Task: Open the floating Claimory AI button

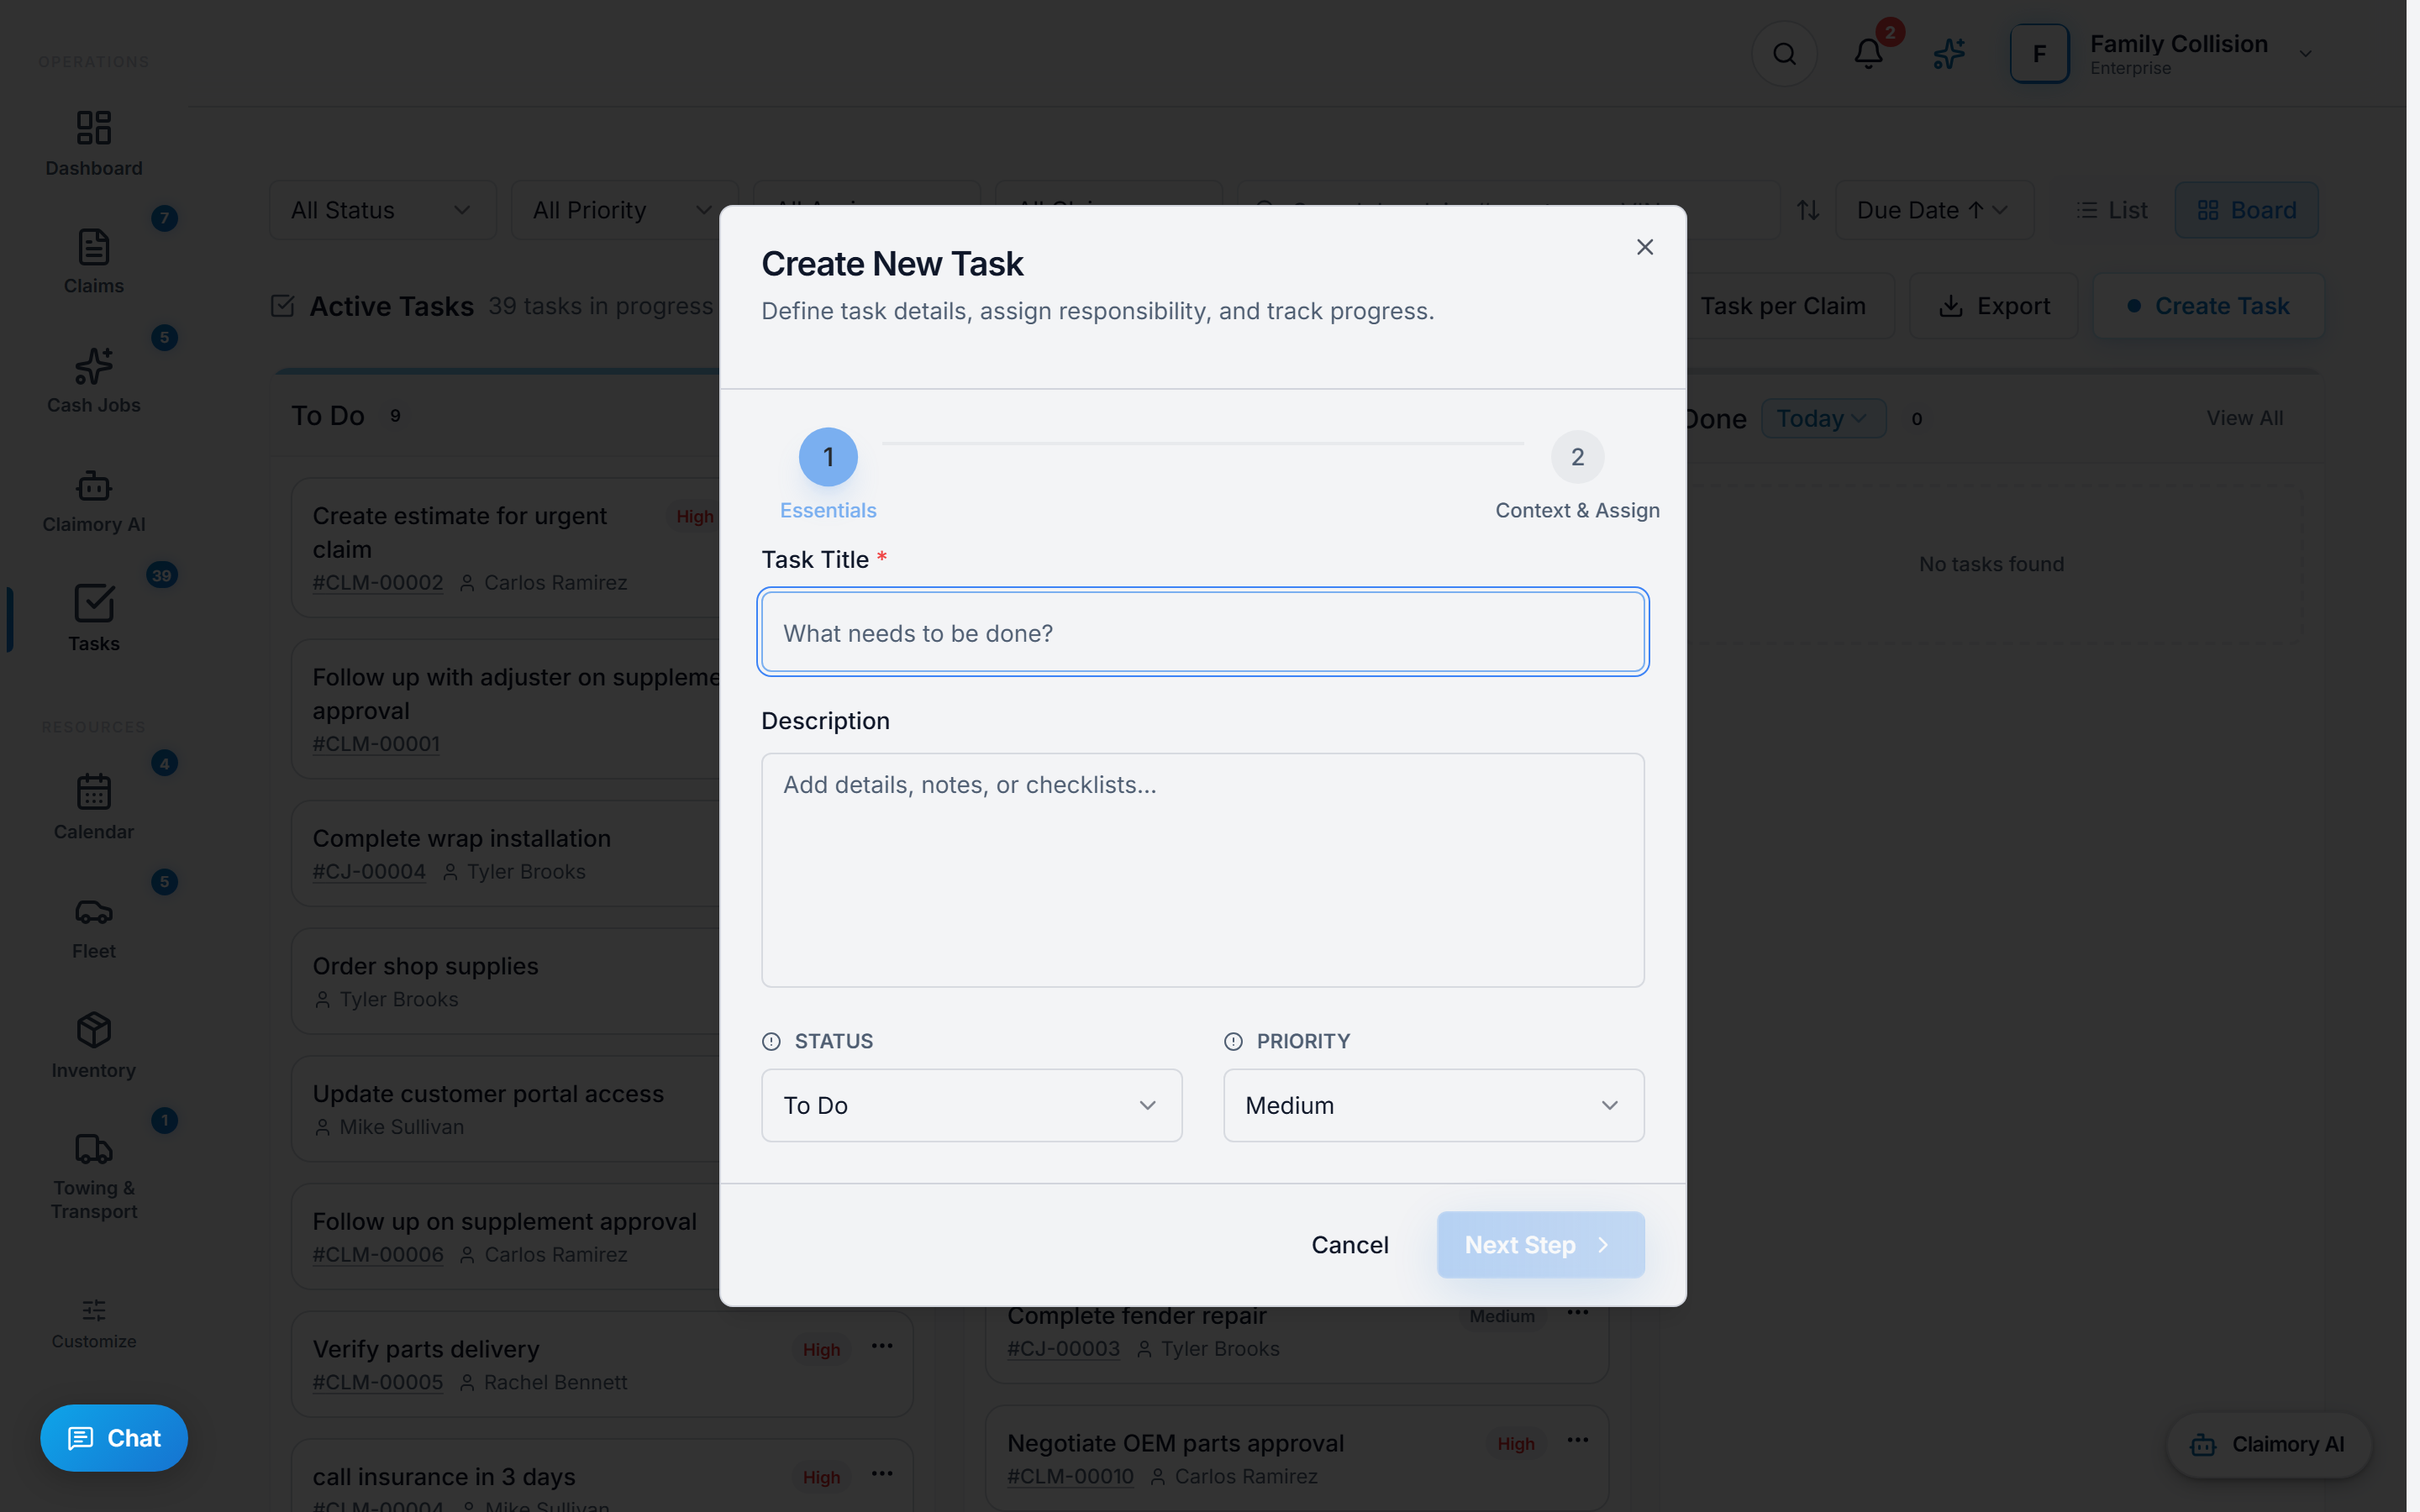Action: point(2268,1444)
